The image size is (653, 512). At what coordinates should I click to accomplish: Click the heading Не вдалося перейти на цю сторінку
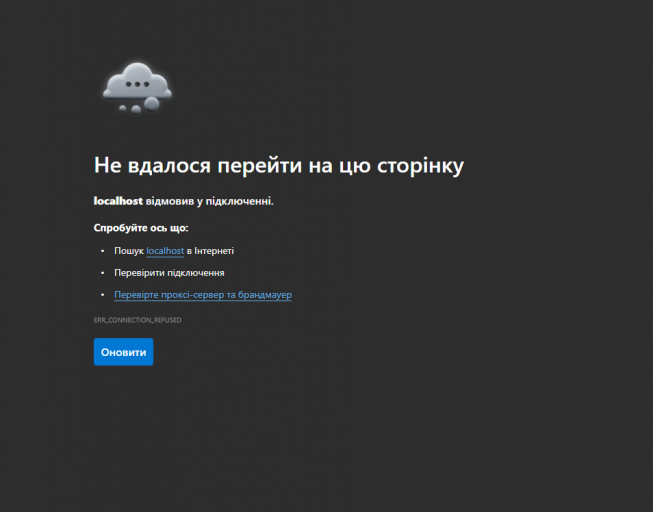[279, 165]
